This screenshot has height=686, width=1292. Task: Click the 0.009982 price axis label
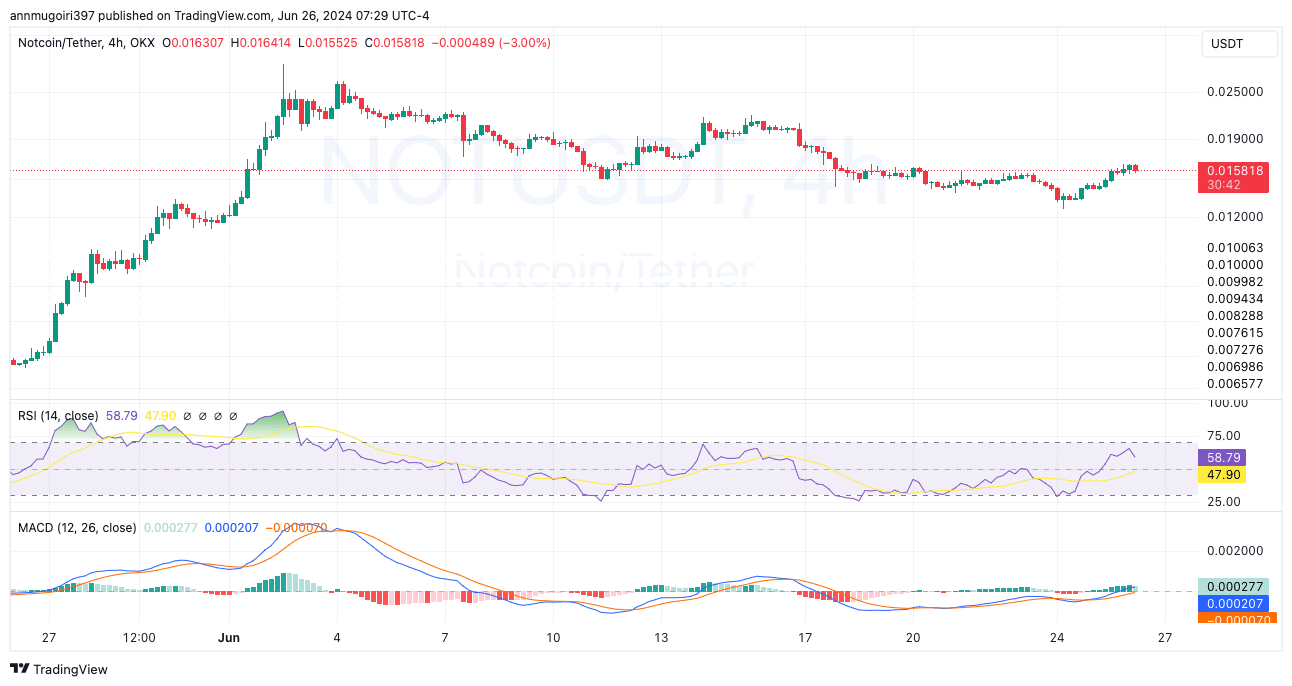(x=1235, y=281)
